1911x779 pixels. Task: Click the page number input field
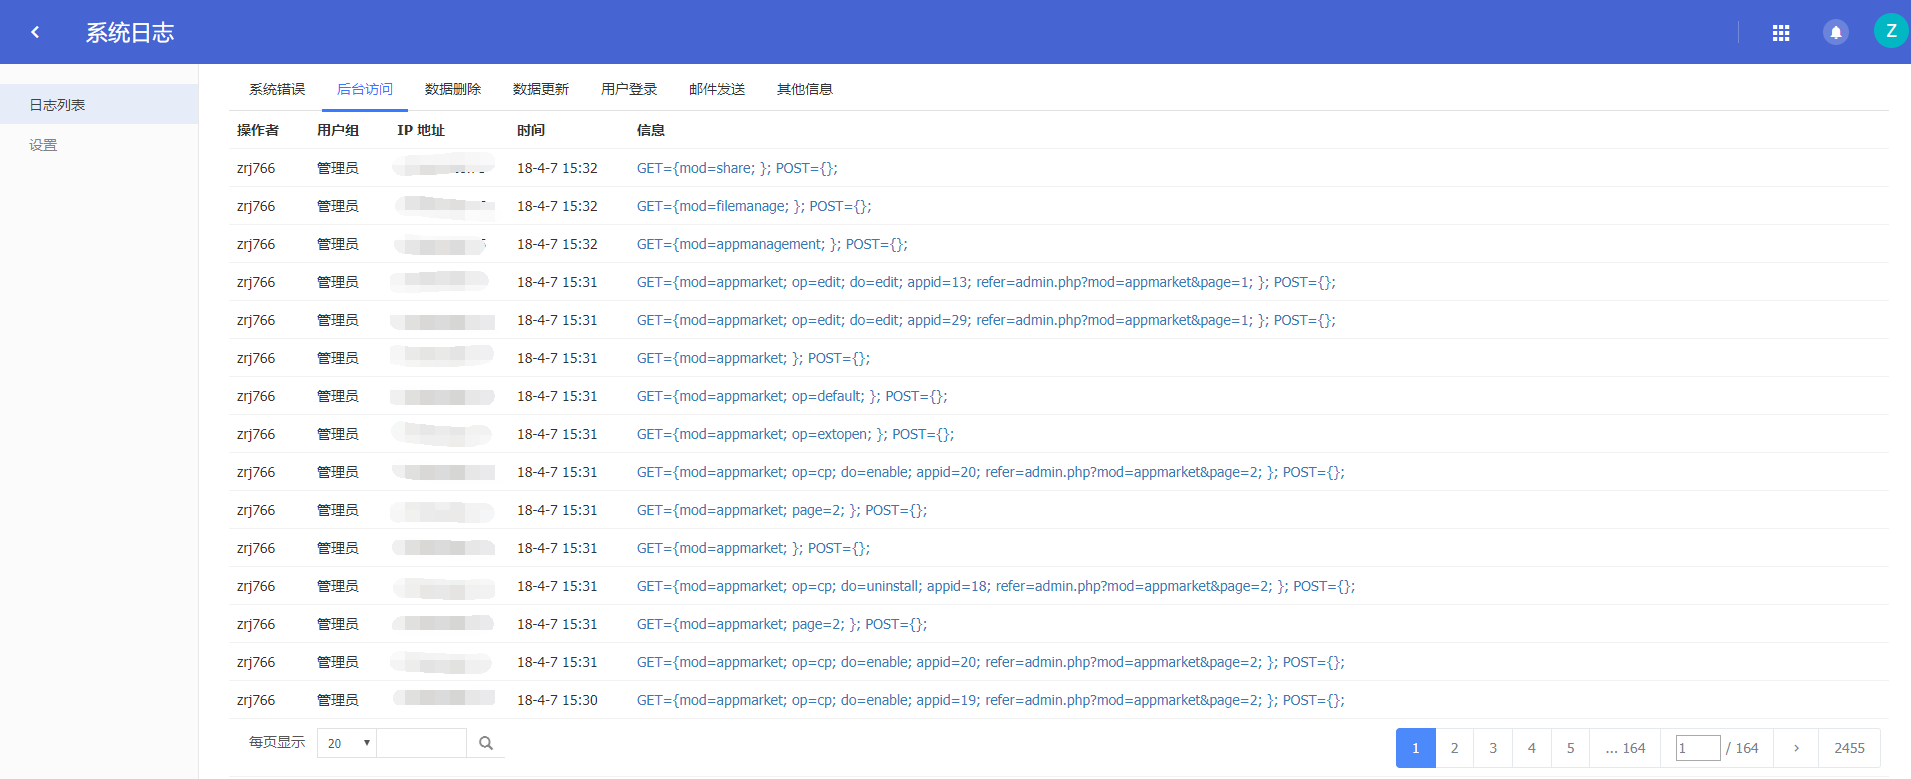(x=1697, y=748)
